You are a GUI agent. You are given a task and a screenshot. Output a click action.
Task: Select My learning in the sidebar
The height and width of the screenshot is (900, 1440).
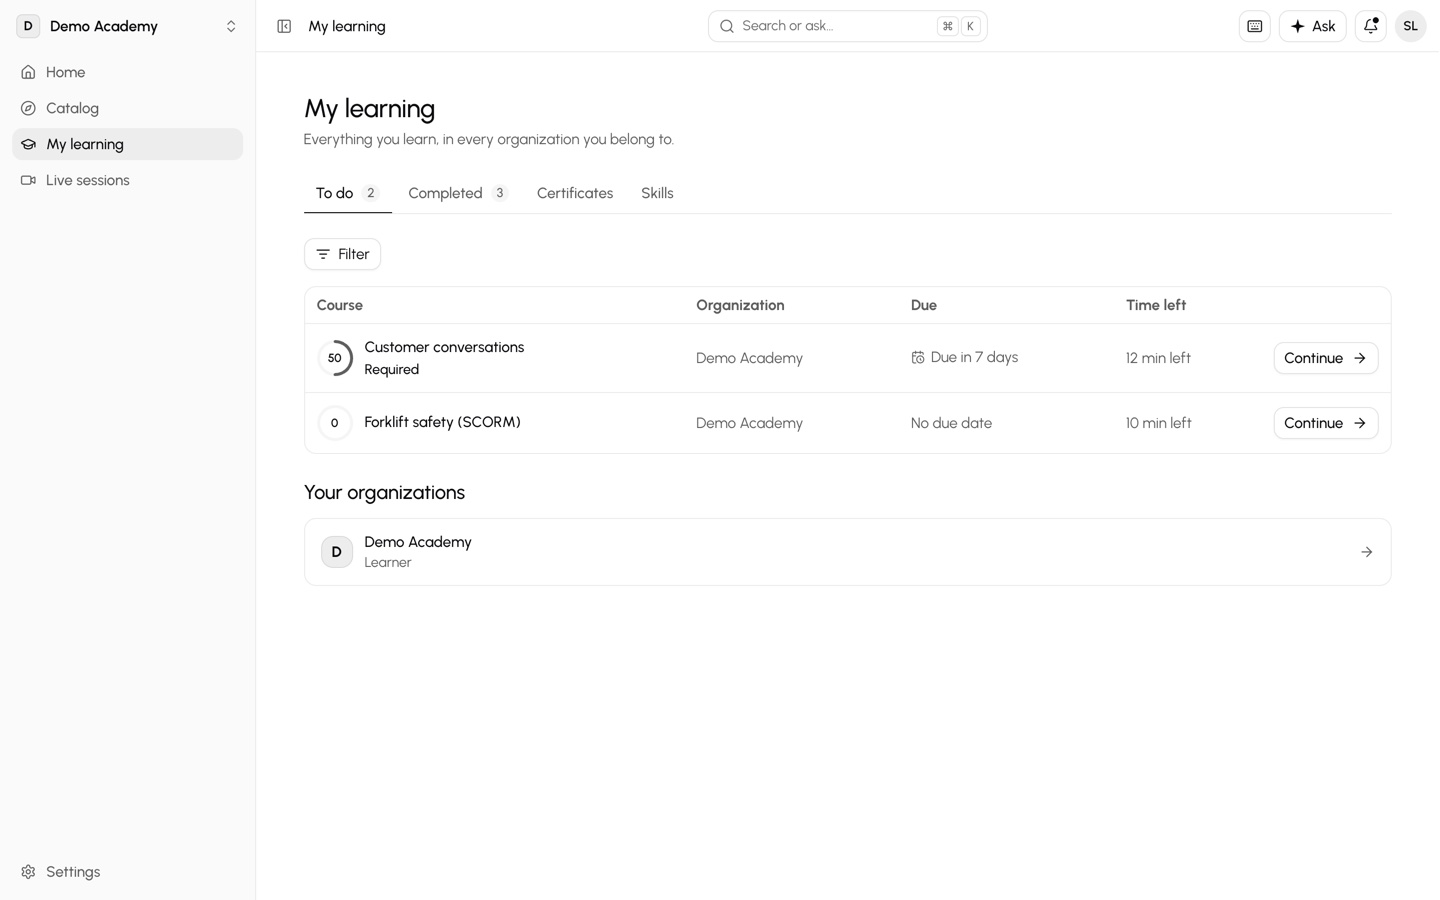click(127, 144)
